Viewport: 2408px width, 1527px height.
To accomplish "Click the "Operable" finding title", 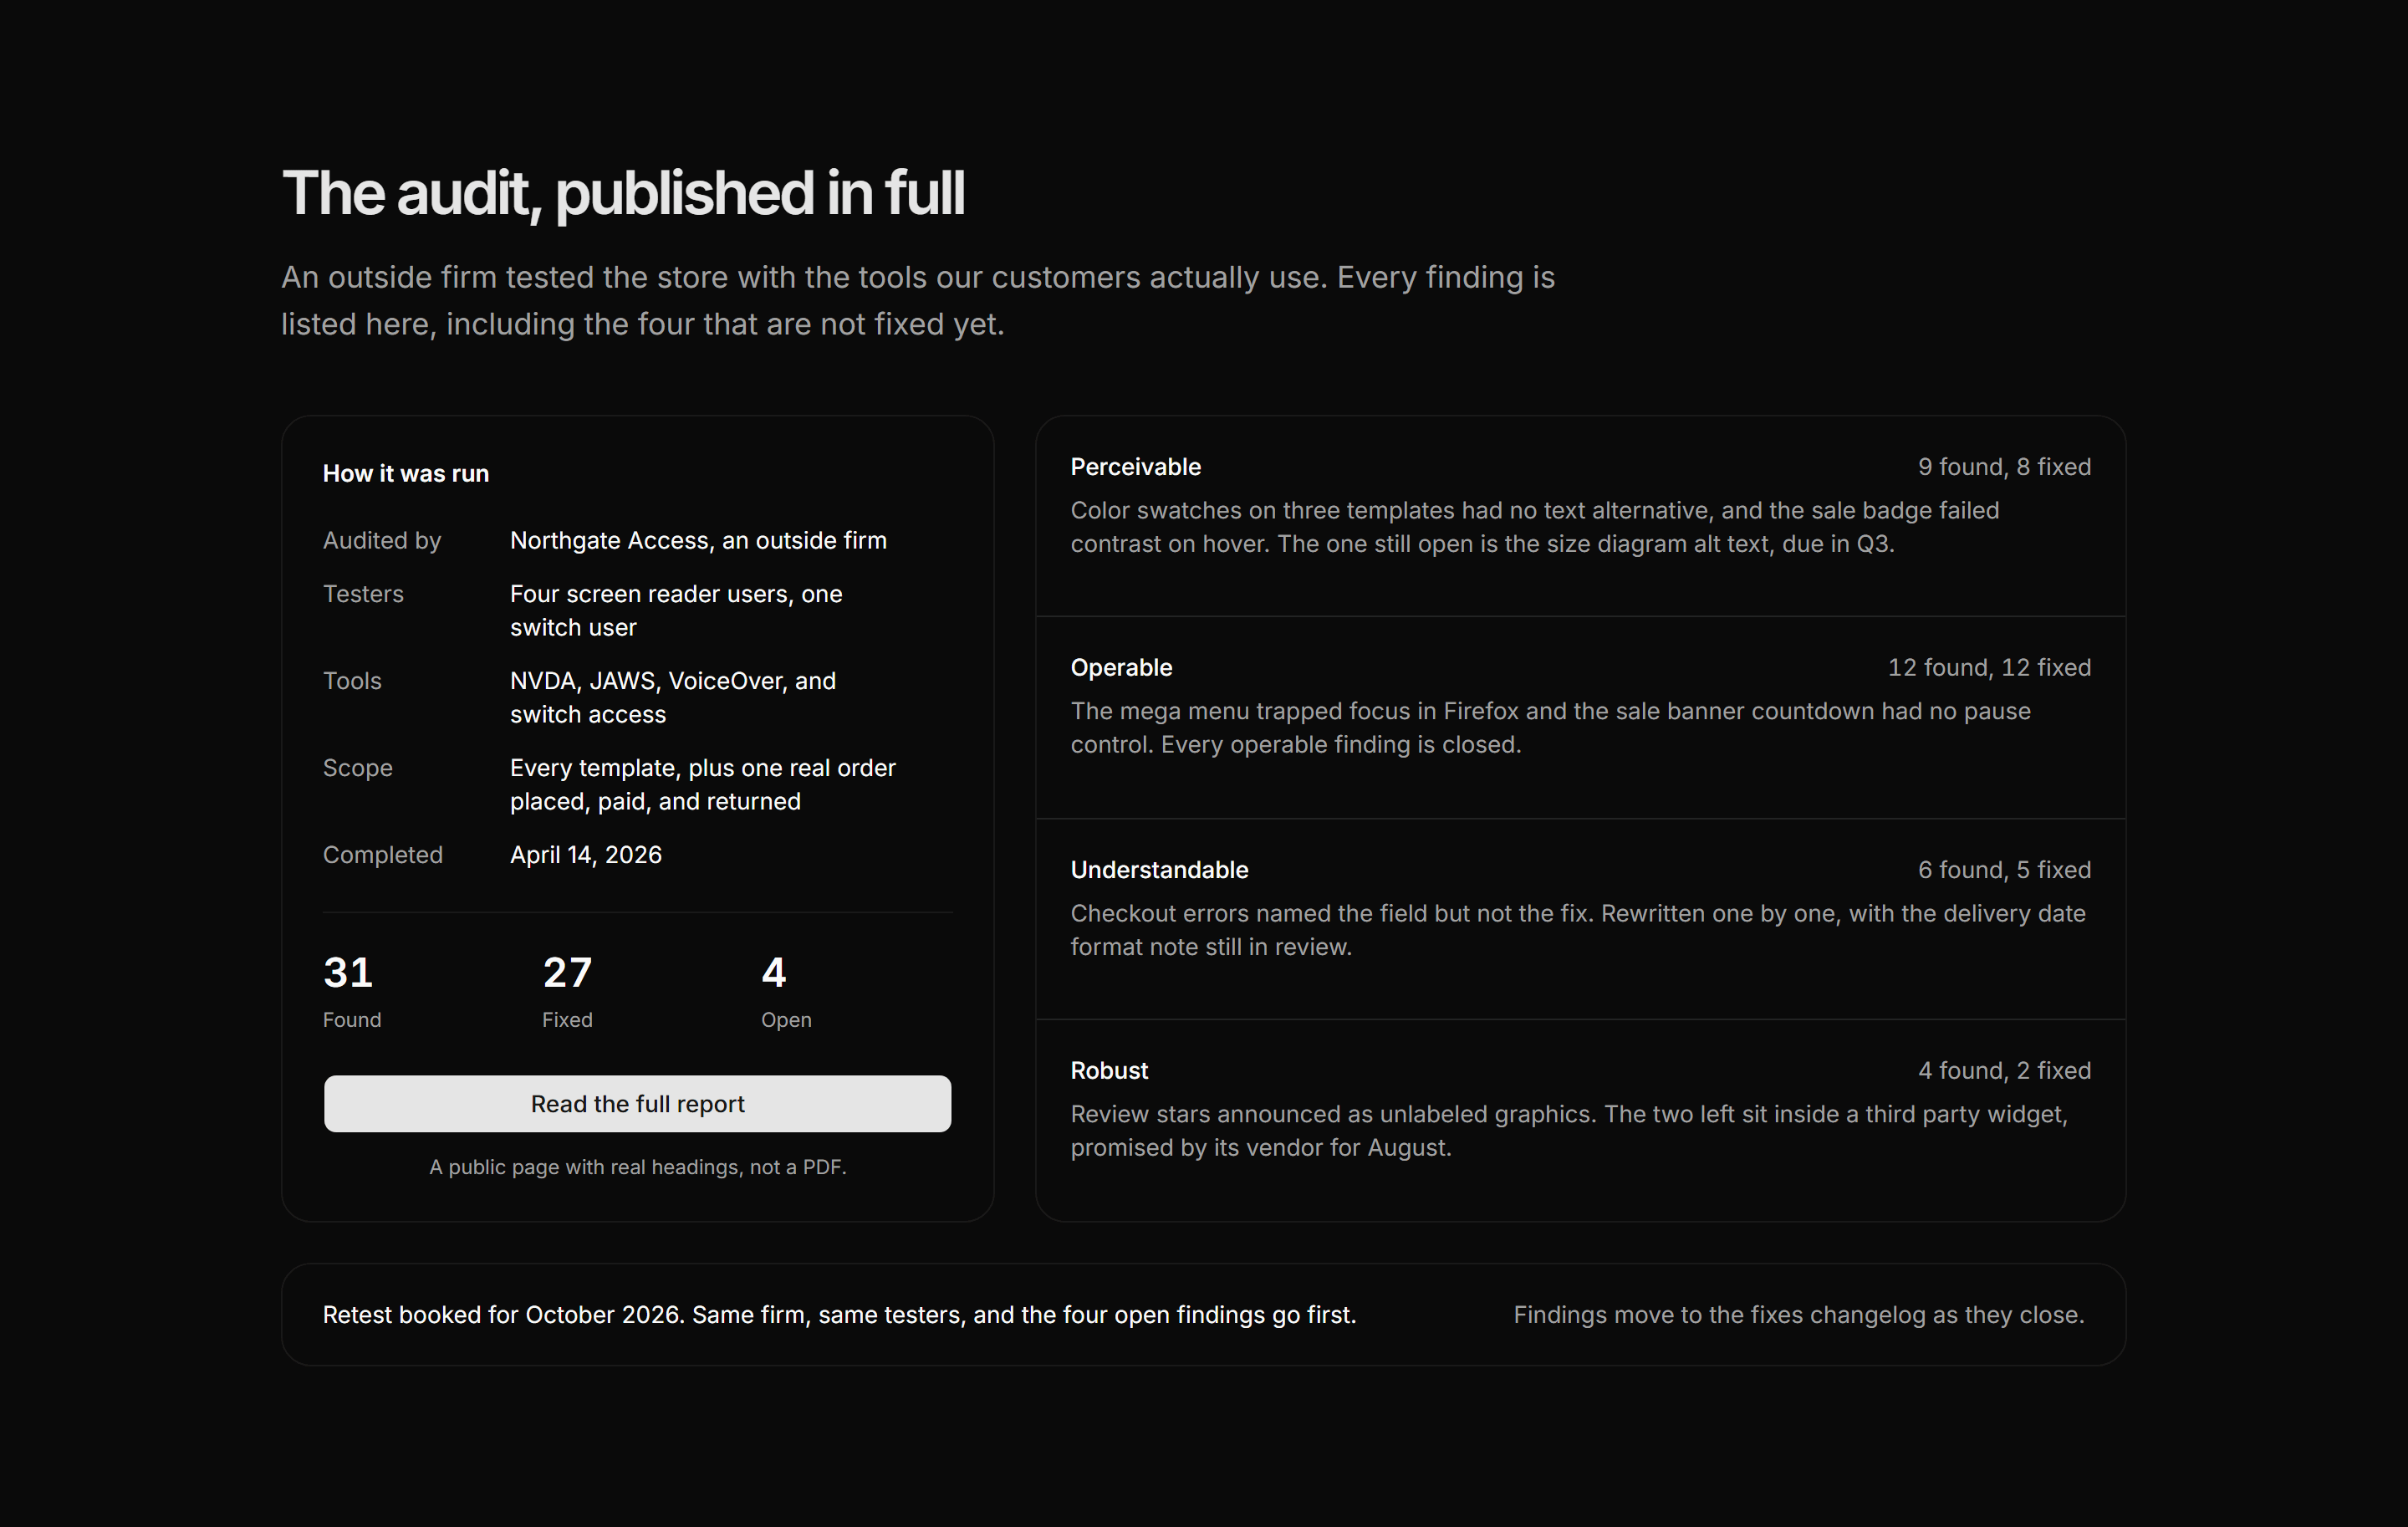I will [1121, 667].
